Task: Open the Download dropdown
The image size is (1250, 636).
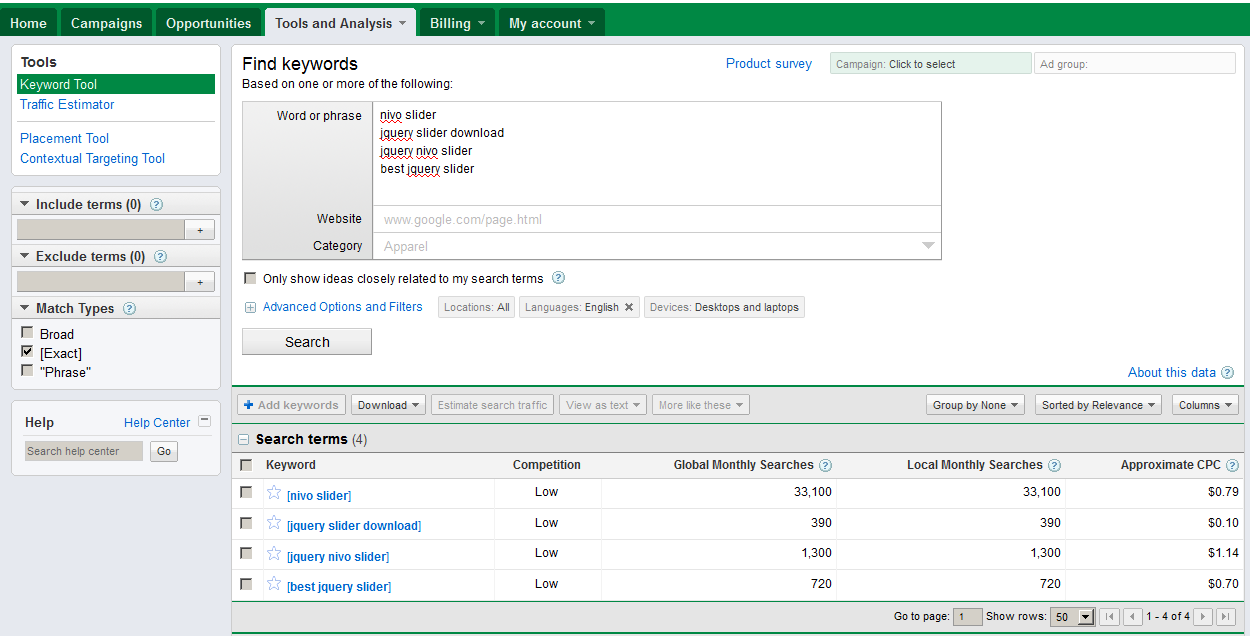Action: click(388, 405)
